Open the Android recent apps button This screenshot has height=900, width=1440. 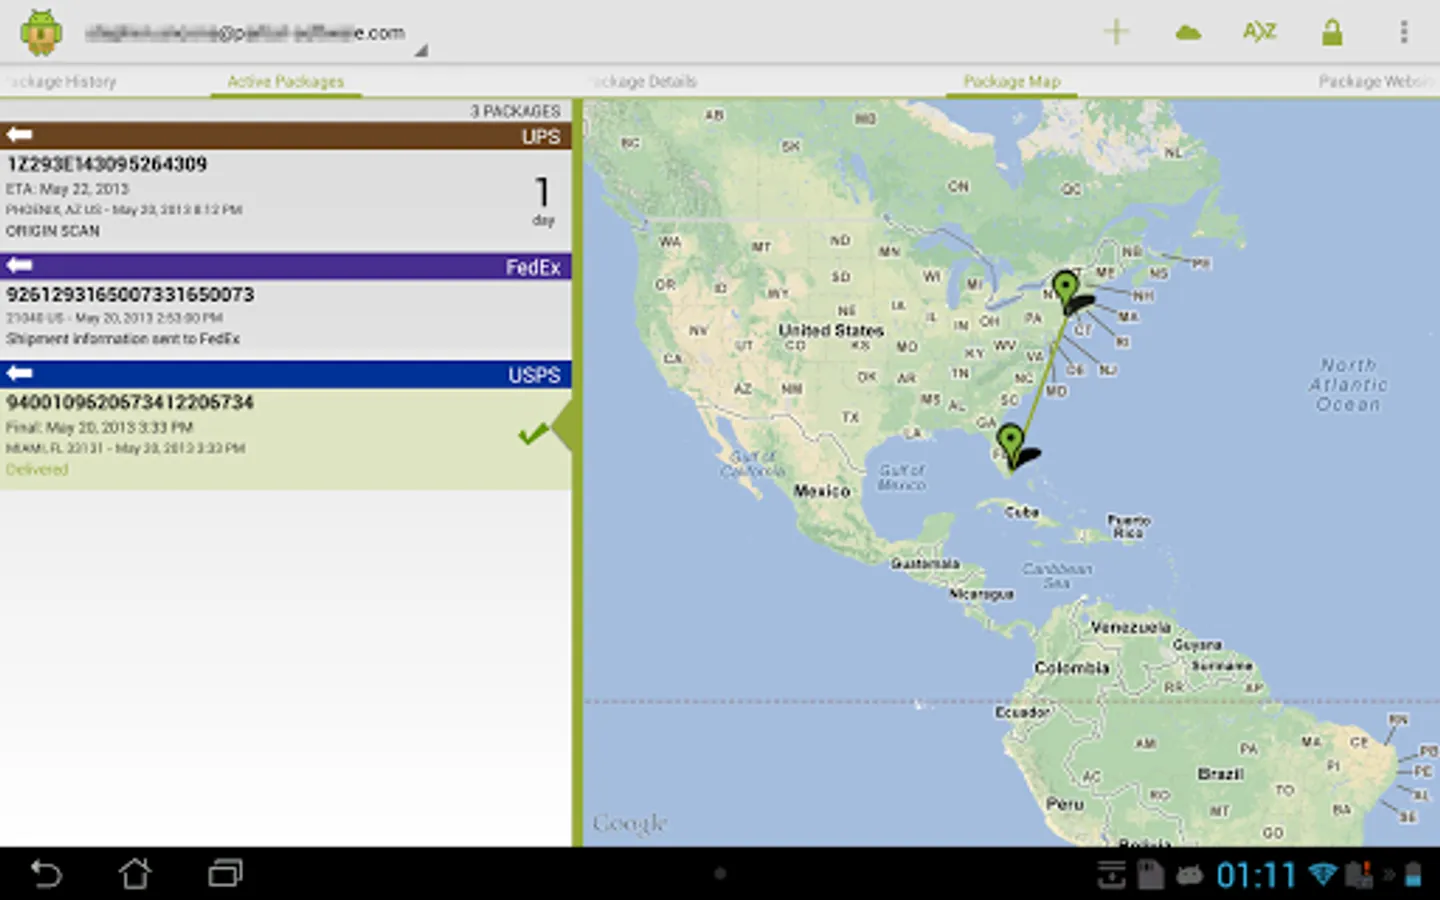(x=225, y=874)
